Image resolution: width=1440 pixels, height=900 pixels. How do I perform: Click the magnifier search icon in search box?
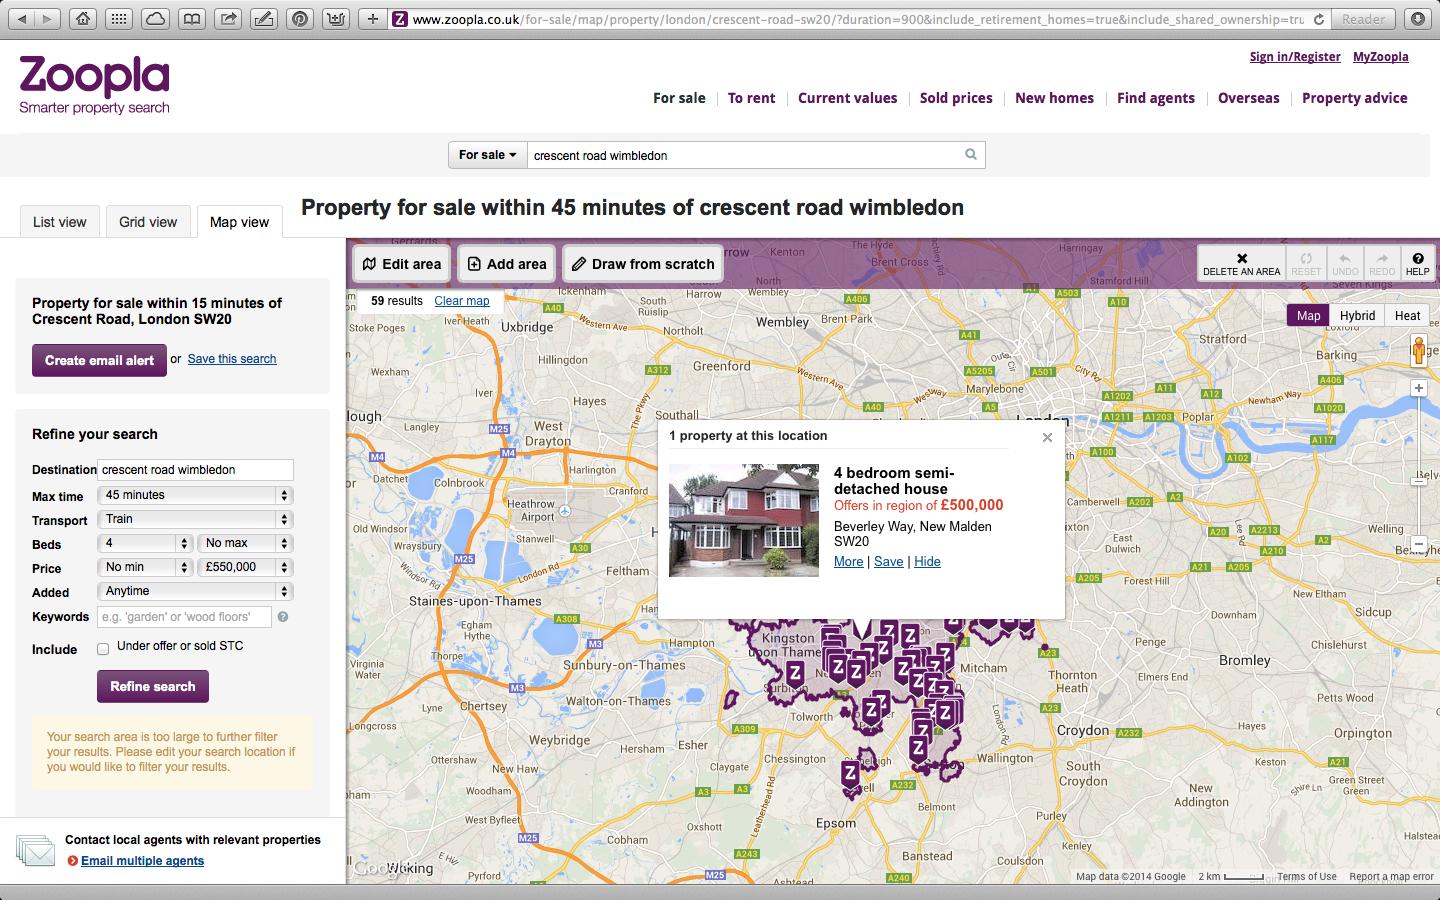pos(971,155)
